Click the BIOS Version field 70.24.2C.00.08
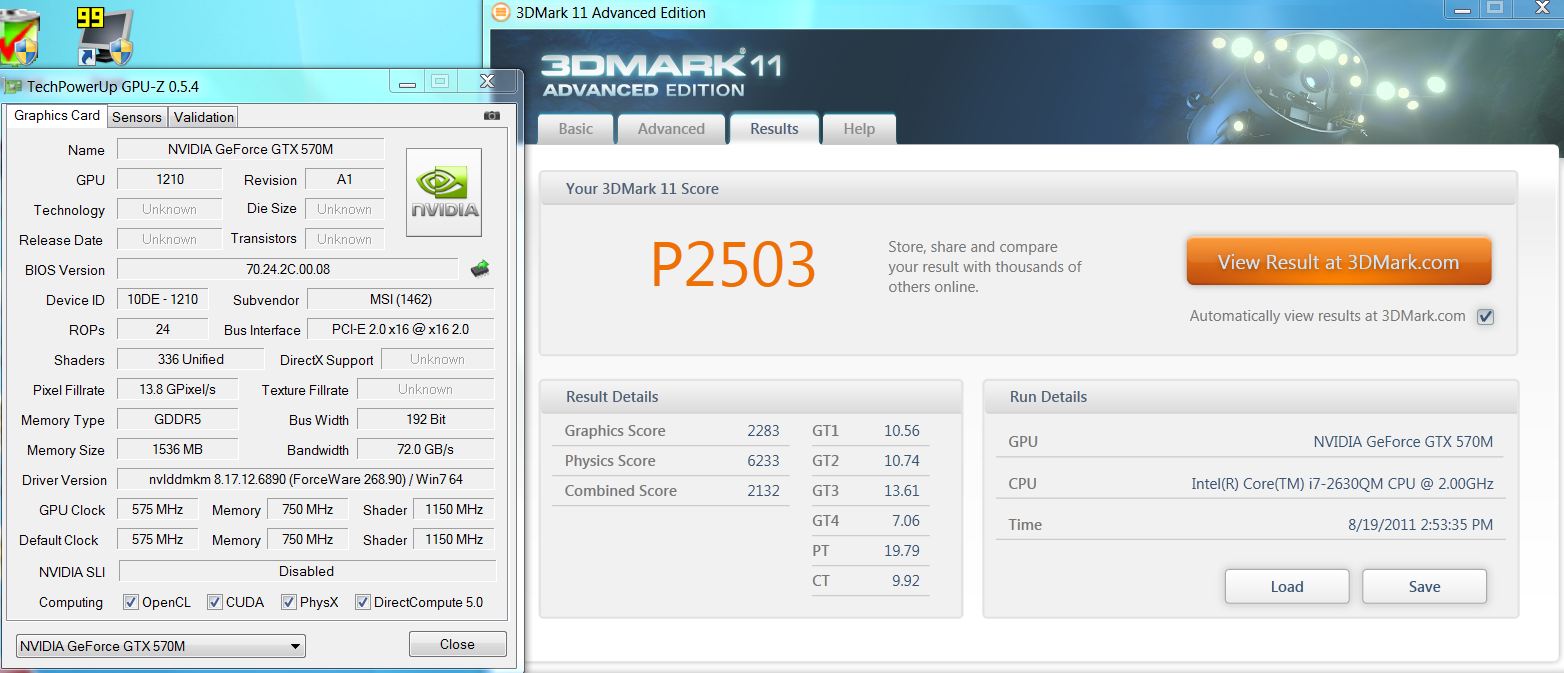Screen dimensions: 1564x673 coord(288,269)
